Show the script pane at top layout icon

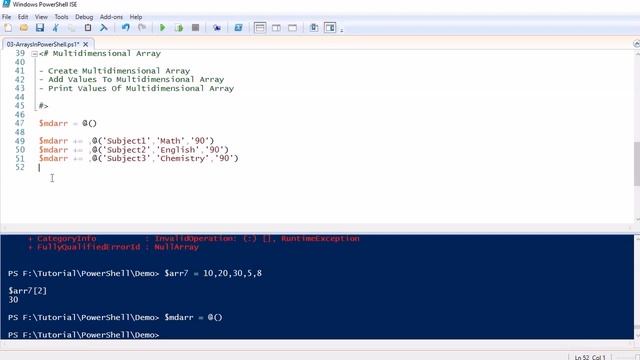[260, 28]
